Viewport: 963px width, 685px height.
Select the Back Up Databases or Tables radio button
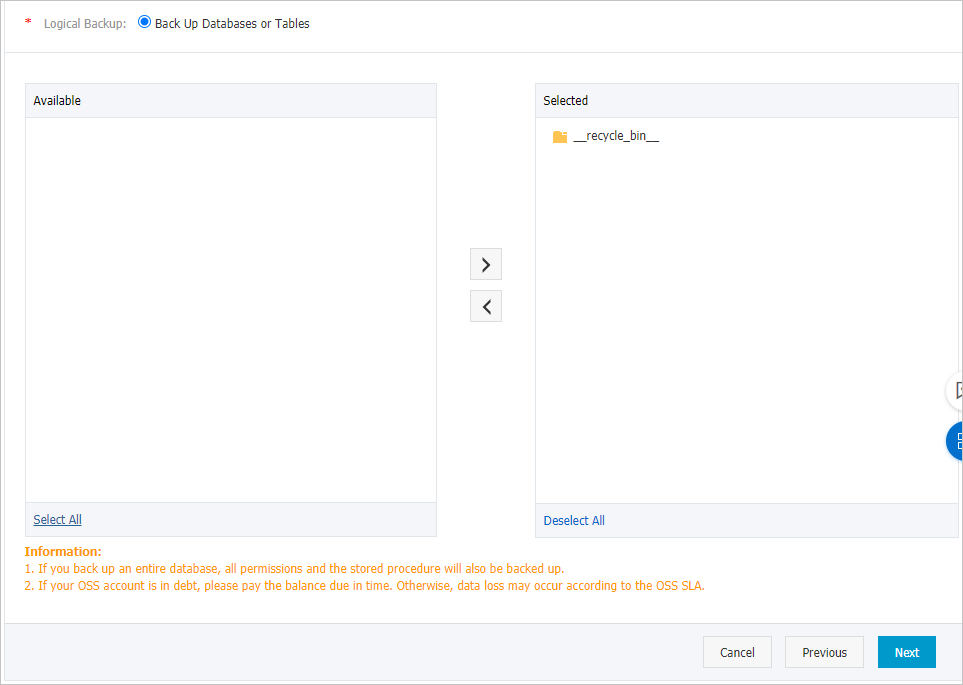click(x=144, y=22)
